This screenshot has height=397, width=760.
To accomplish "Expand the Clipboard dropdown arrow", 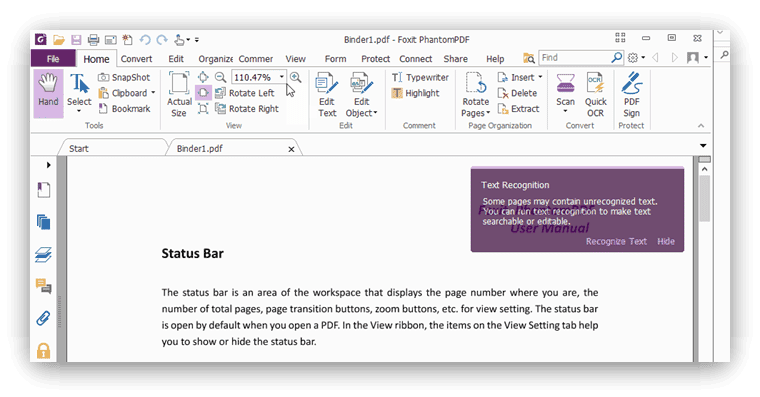I will (x=153, y=93).
